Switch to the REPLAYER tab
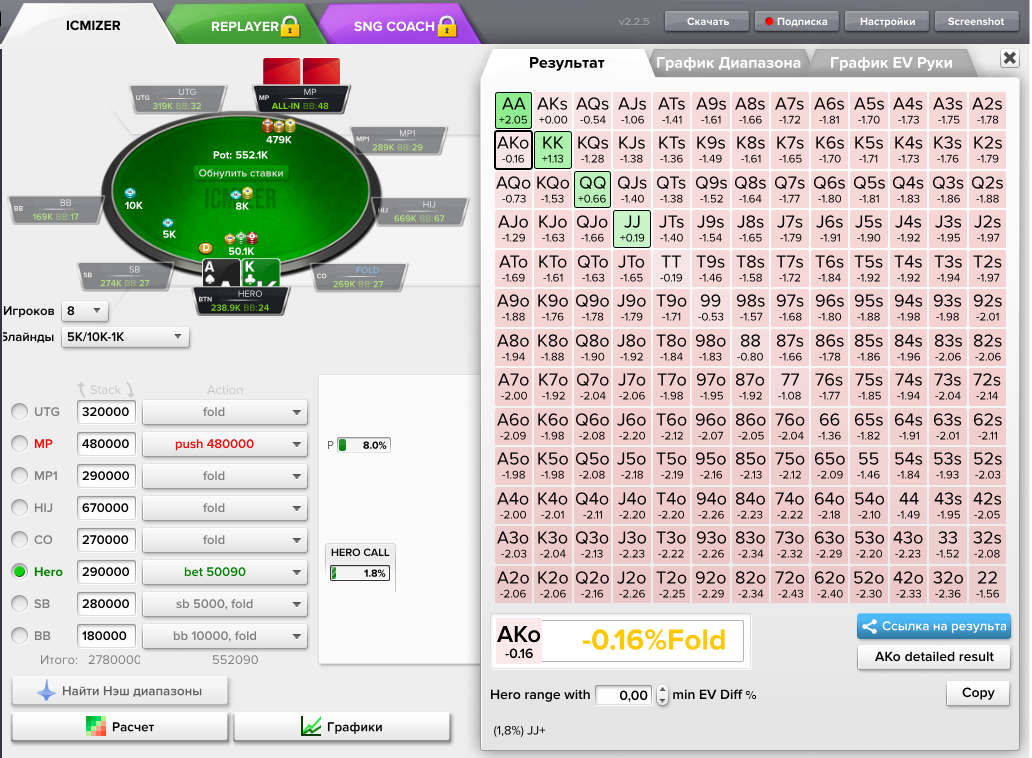This screenshot has height=758, width=1032. [x=245, y=26]
